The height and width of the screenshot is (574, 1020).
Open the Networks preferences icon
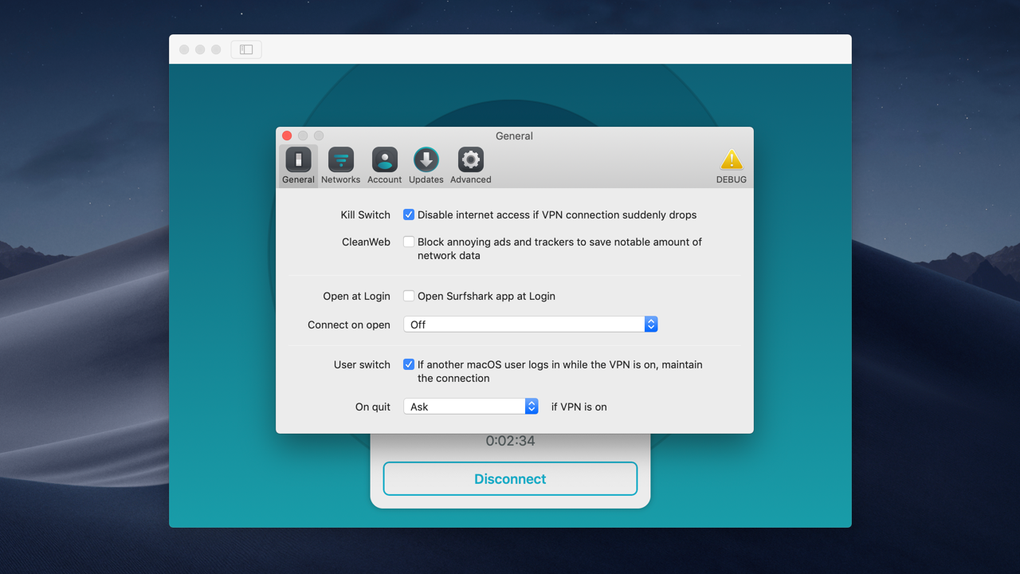coord(340,165)
